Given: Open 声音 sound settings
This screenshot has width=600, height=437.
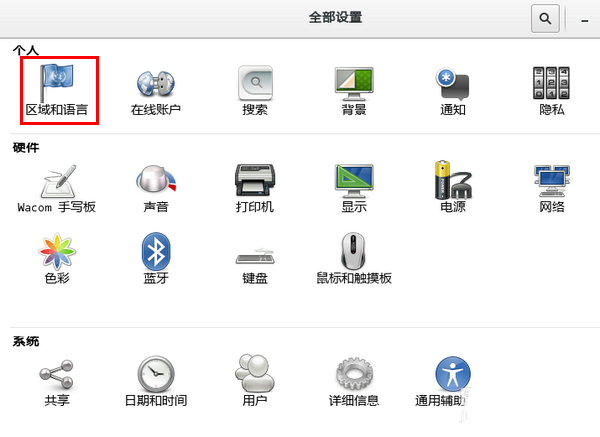Looking at the screenshot, I should (156, 189).
